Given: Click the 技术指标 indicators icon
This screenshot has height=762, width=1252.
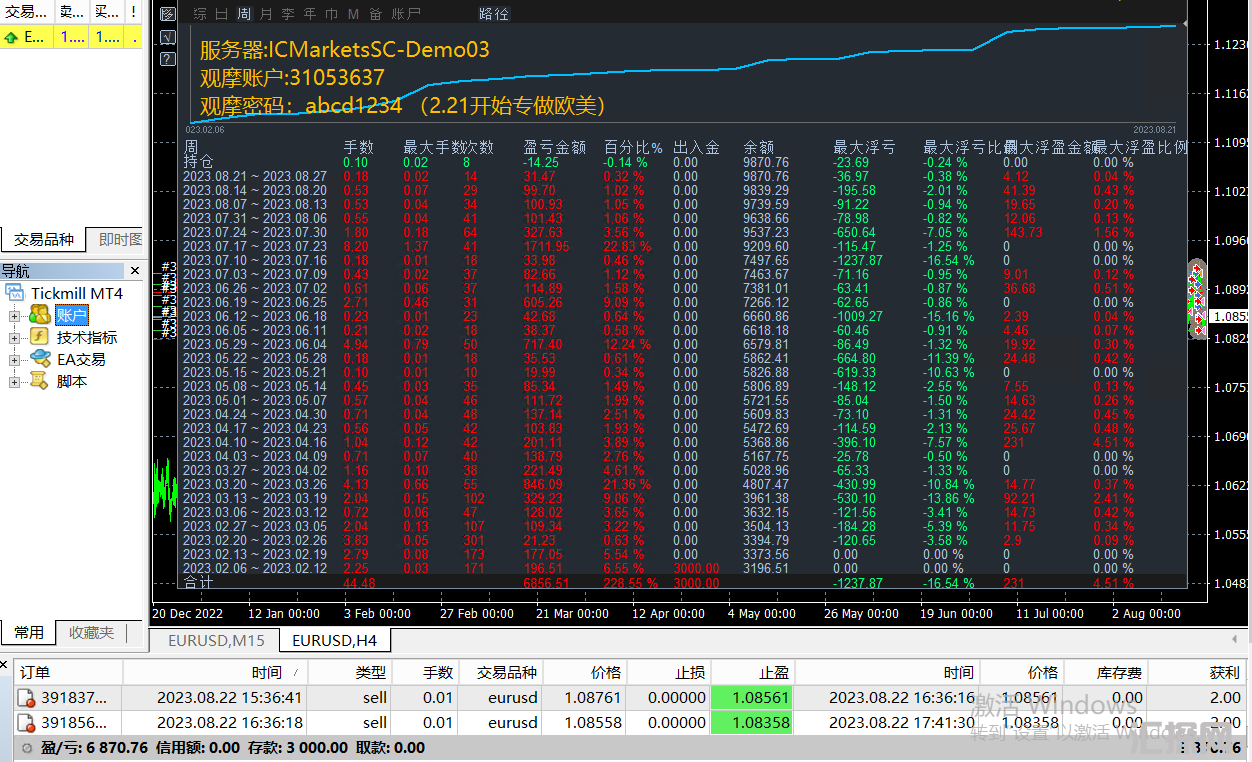Looking at the screenshot, I should coord(40,338).
